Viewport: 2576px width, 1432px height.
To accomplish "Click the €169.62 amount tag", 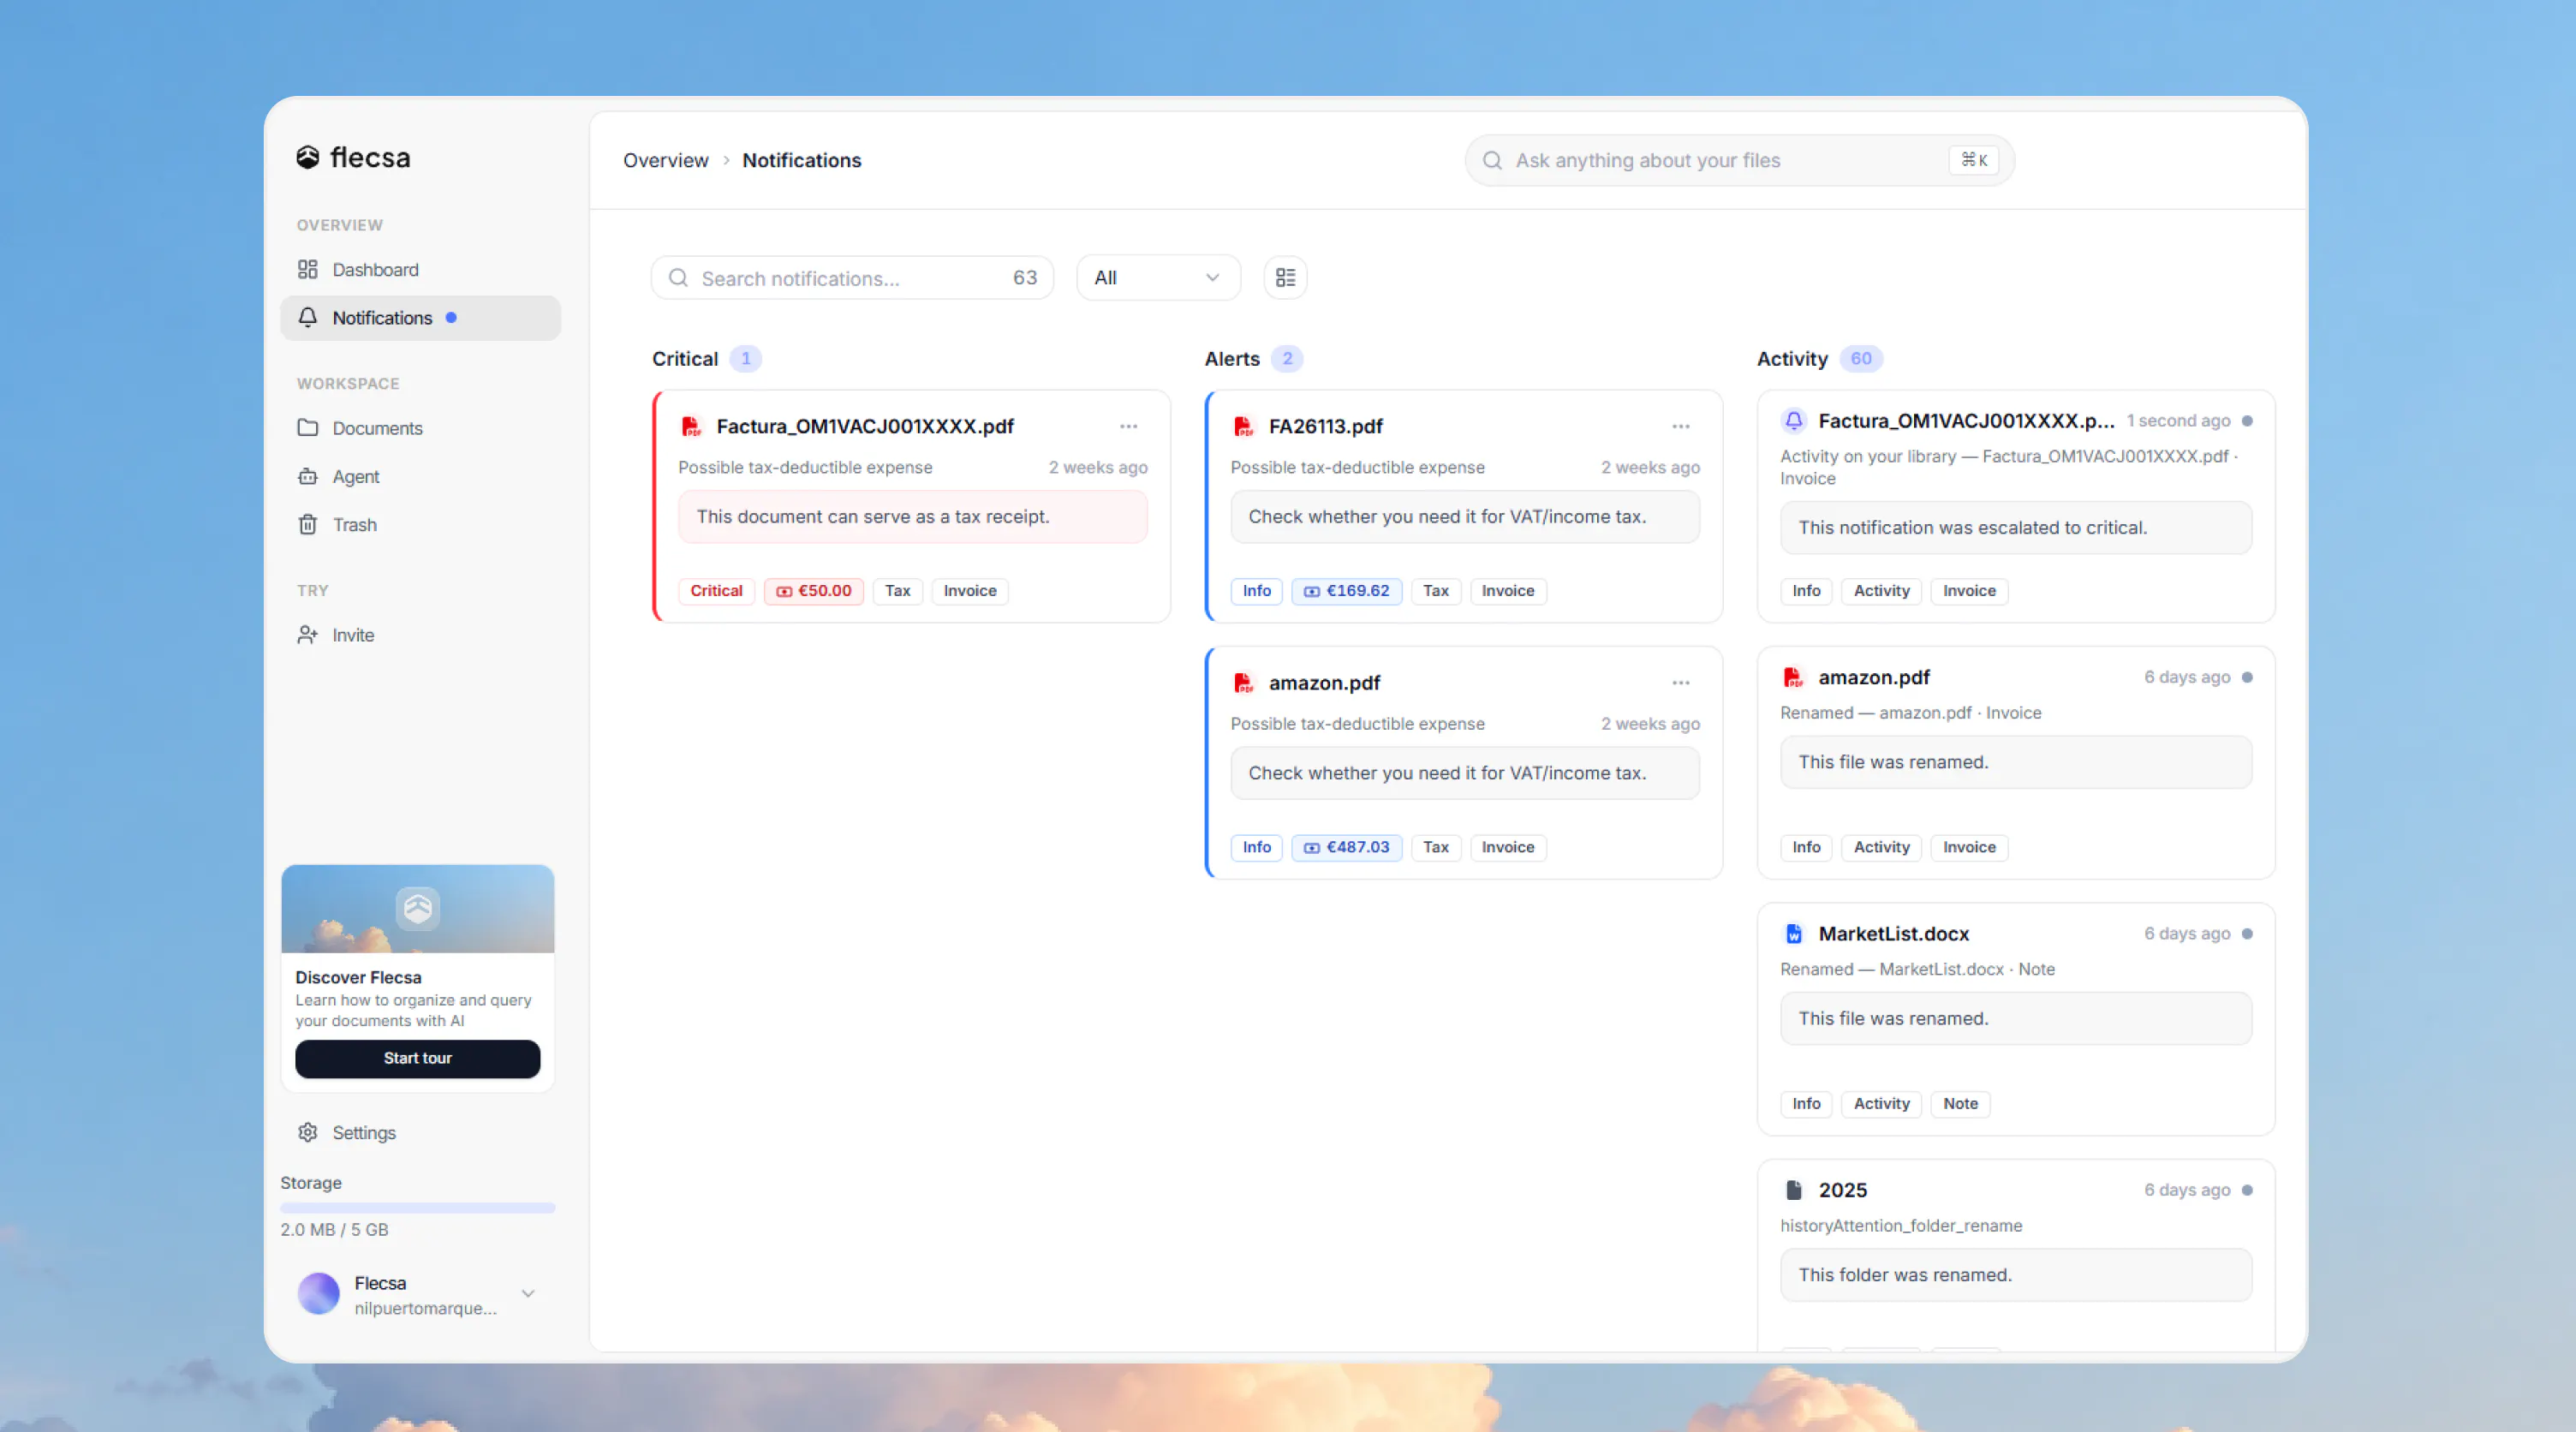I will [1346, 590].
